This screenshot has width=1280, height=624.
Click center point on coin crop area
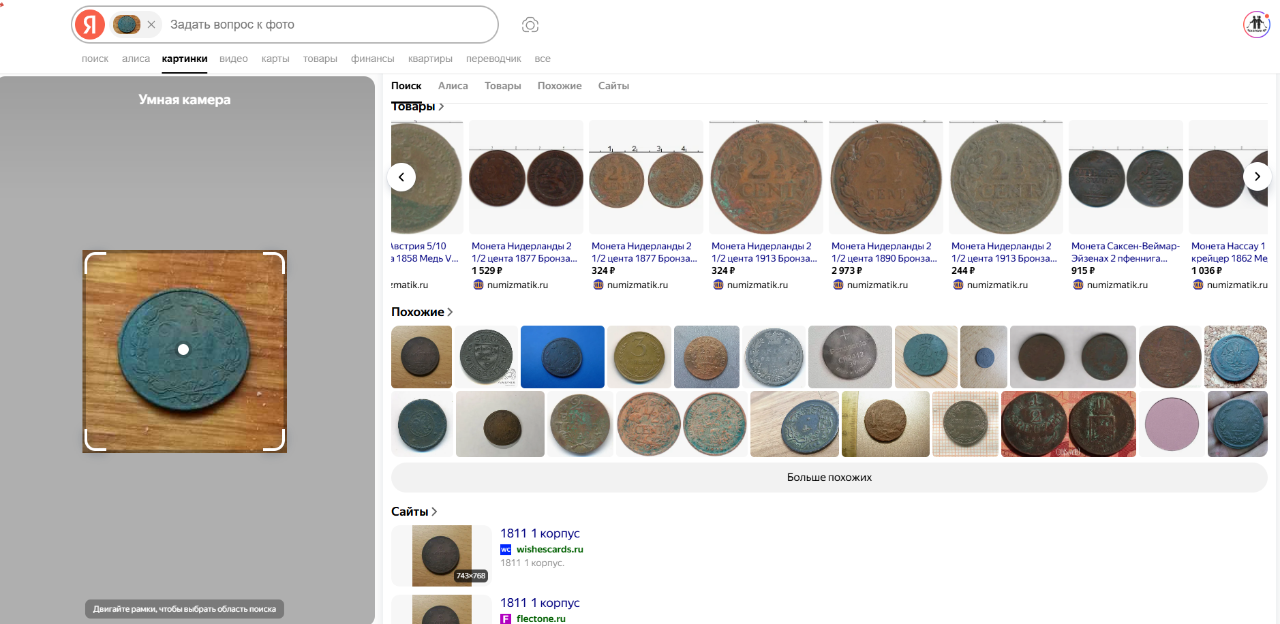[x=183, y=349]
